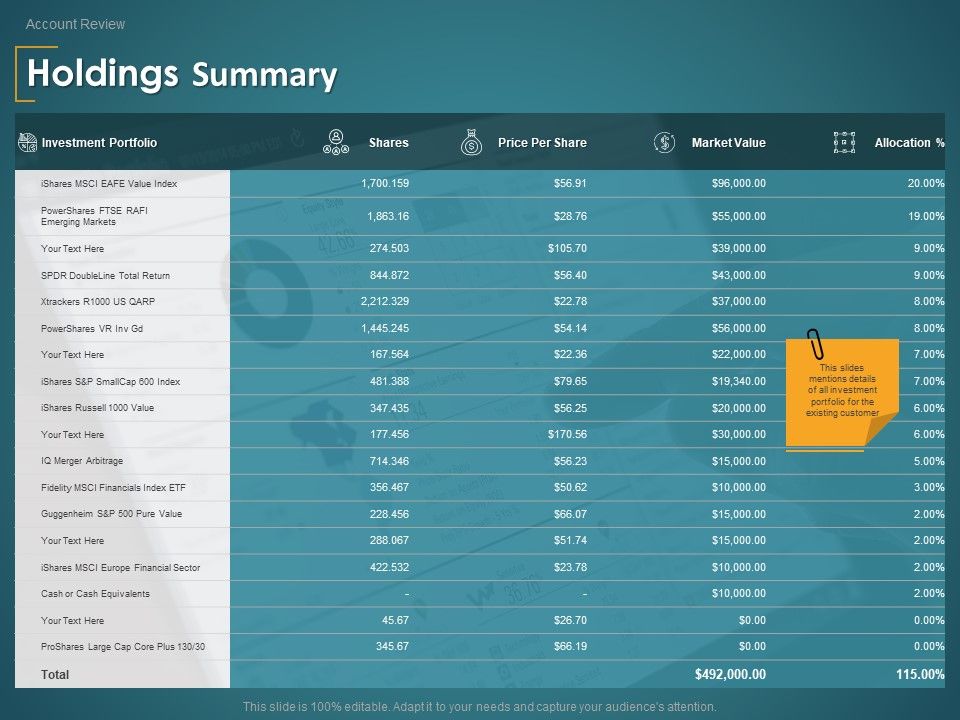
Task: Click the iShares MSCI EAFE Value Index row label
Action: 109,184
